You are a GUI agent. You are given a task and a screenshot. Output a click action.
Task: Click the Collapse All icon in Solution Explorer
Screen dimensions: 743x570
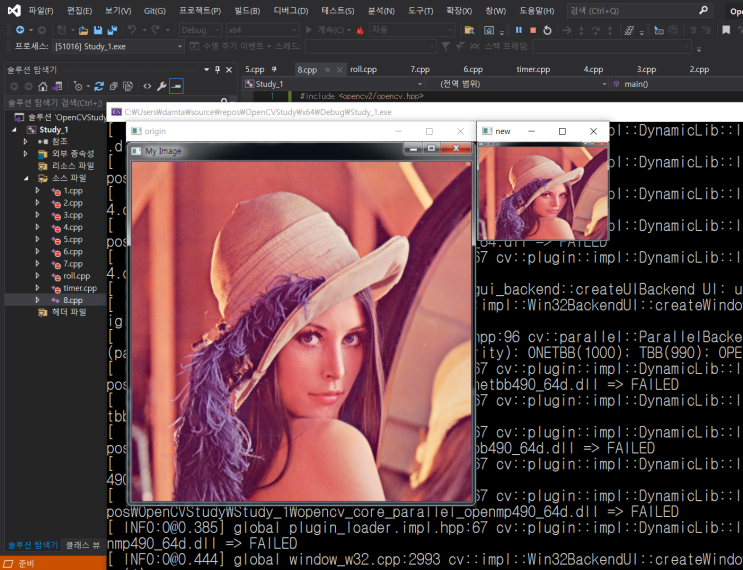tap(113, 86)
